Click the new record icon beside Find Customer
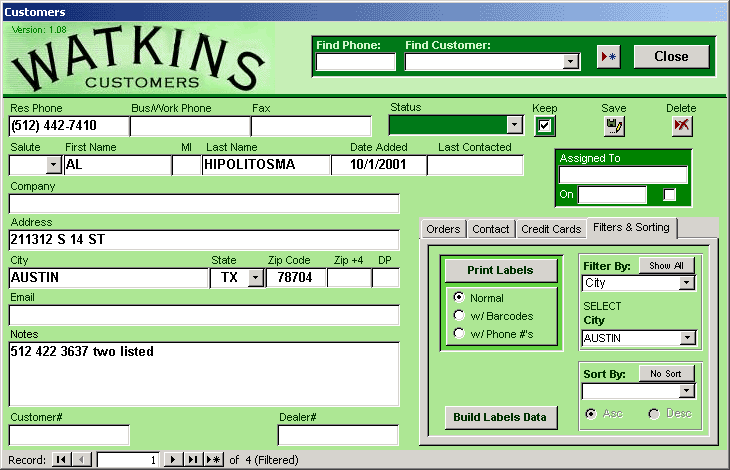 pyautogui.click(x=608, y=57)
